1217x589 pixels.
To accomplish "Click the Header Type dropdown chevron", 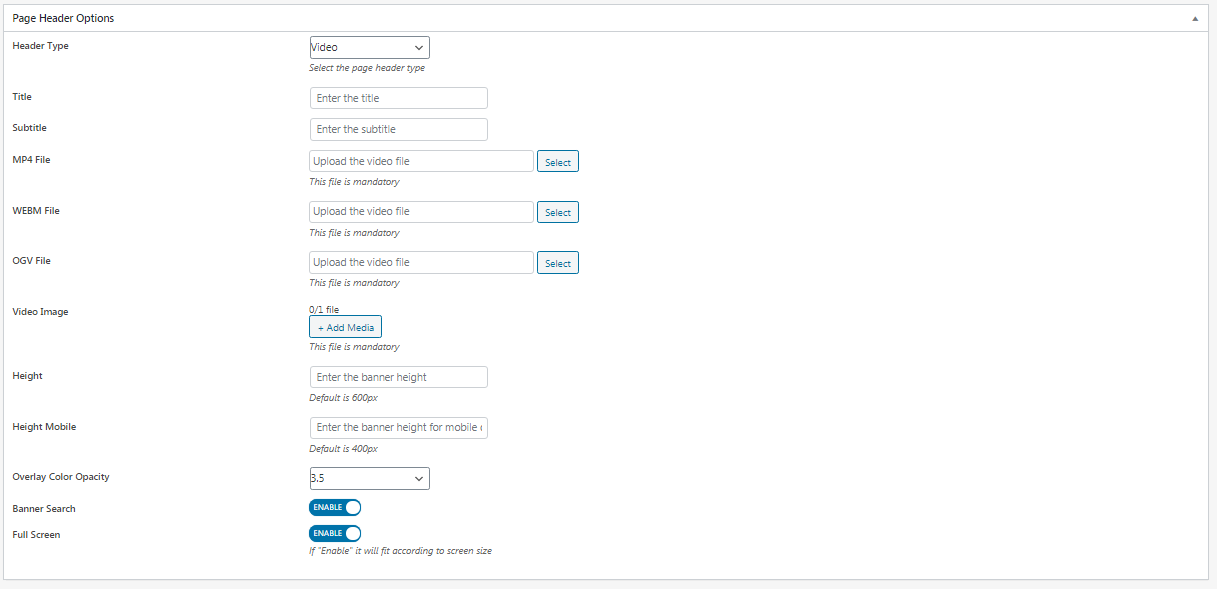I will click(x=418, y=47).
